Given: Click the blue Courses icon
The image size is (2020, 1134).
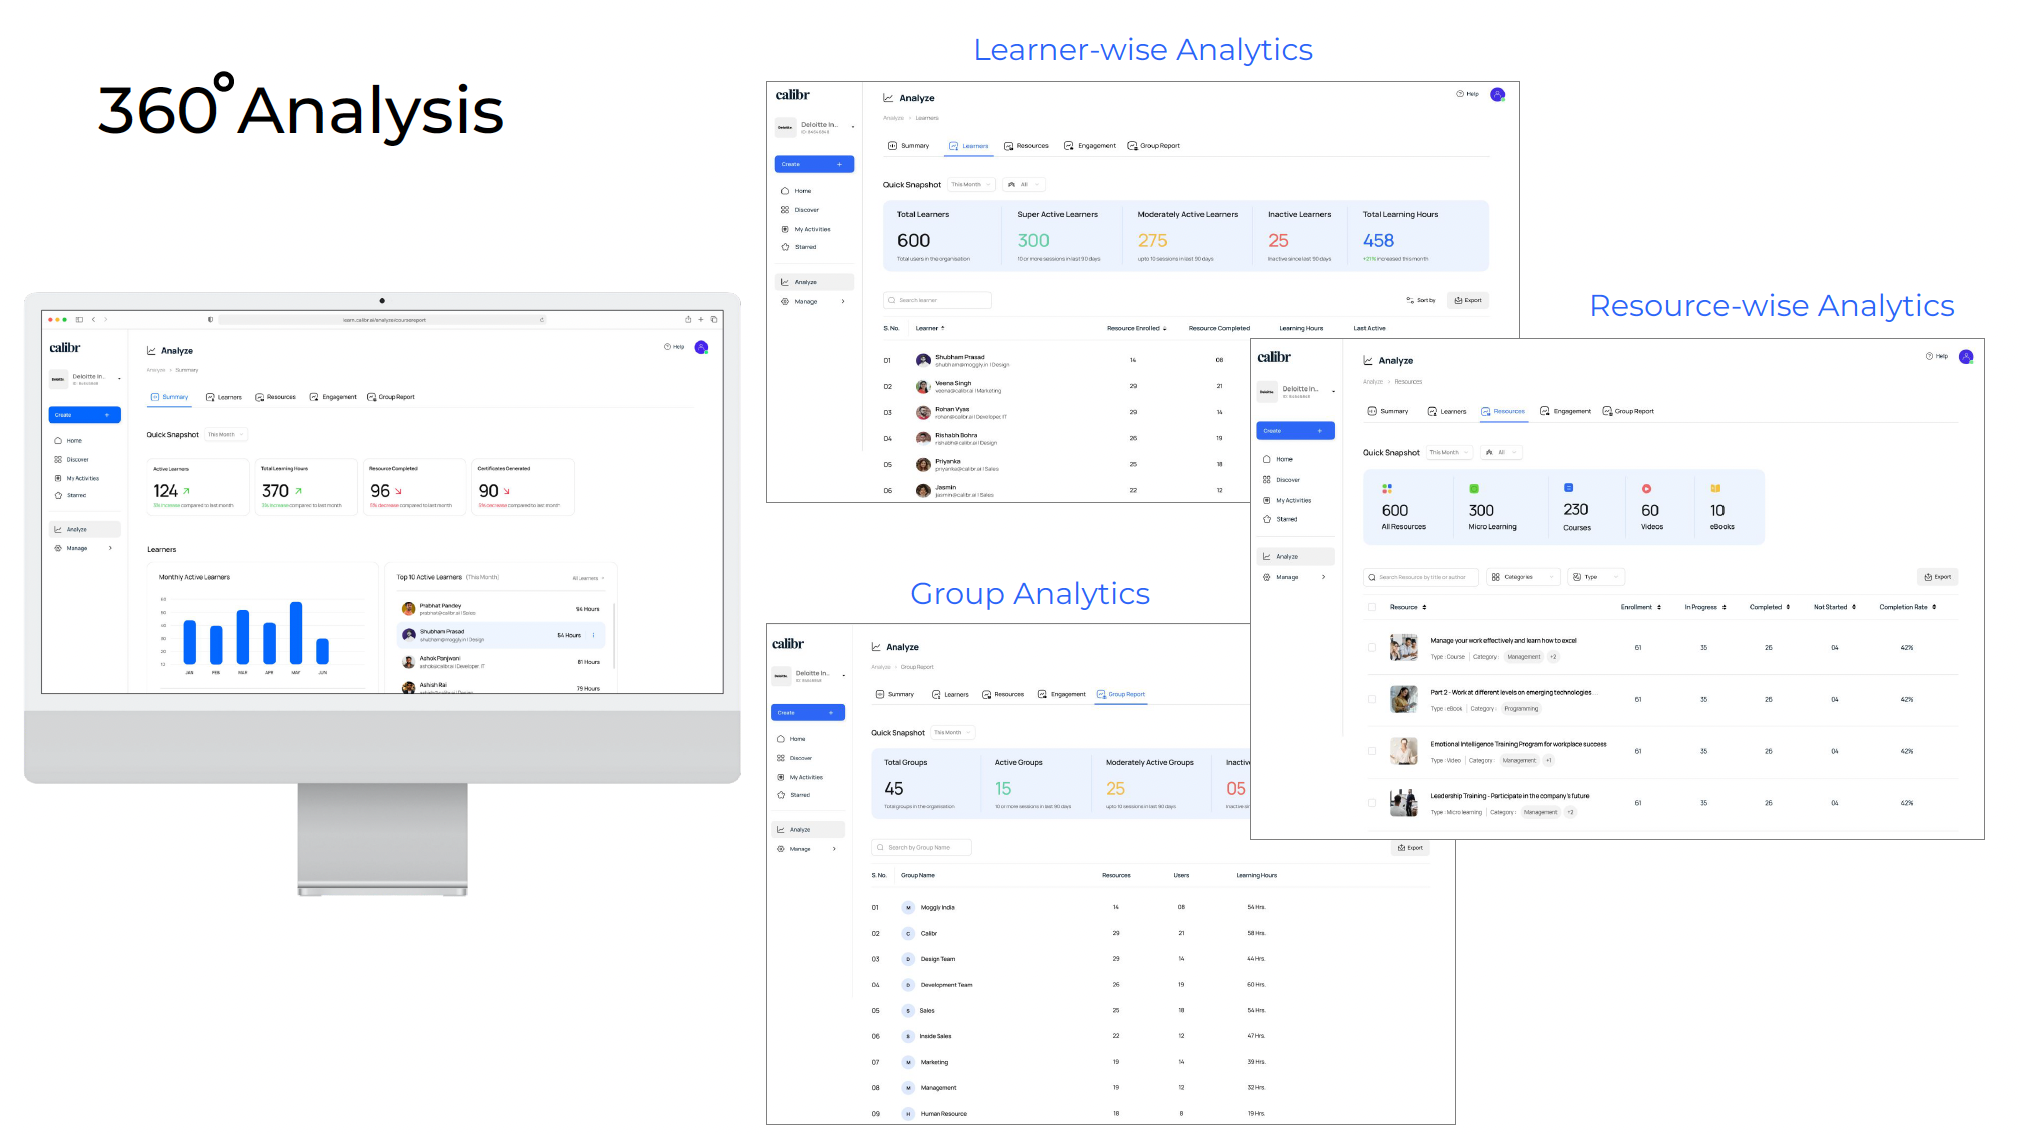Looking at the screenshot, I should (1568, 488).
